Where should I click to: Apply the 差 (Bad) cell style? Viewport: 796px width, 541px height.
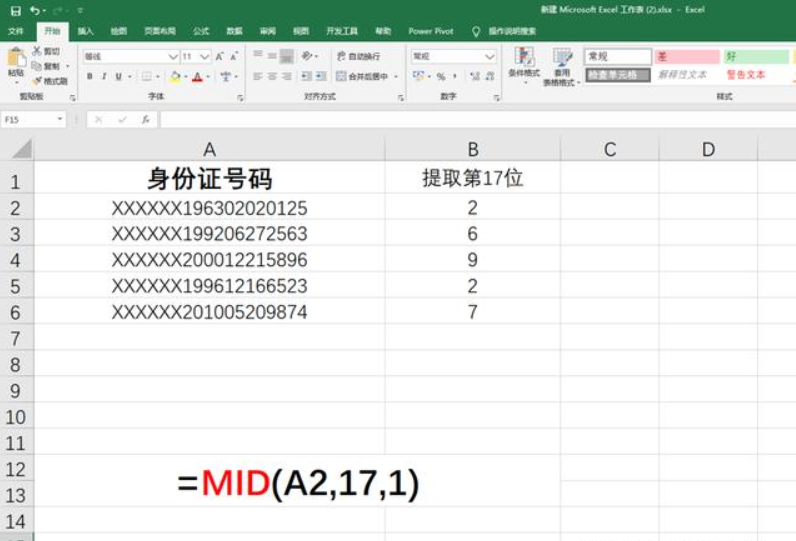coord(687,56)
